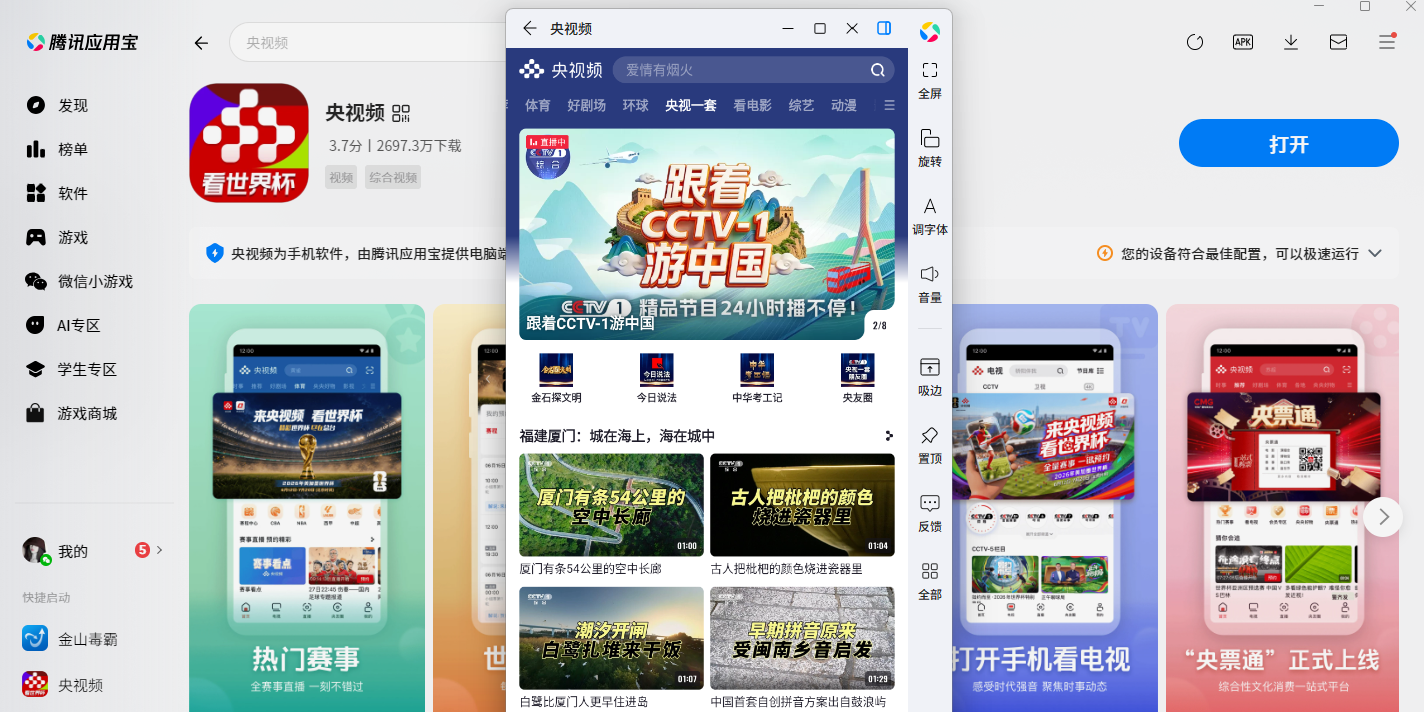Click the 央视频 logo in app header
Image resolution: width=1424 pixels, height=712 pixels.
coord(561,70)
